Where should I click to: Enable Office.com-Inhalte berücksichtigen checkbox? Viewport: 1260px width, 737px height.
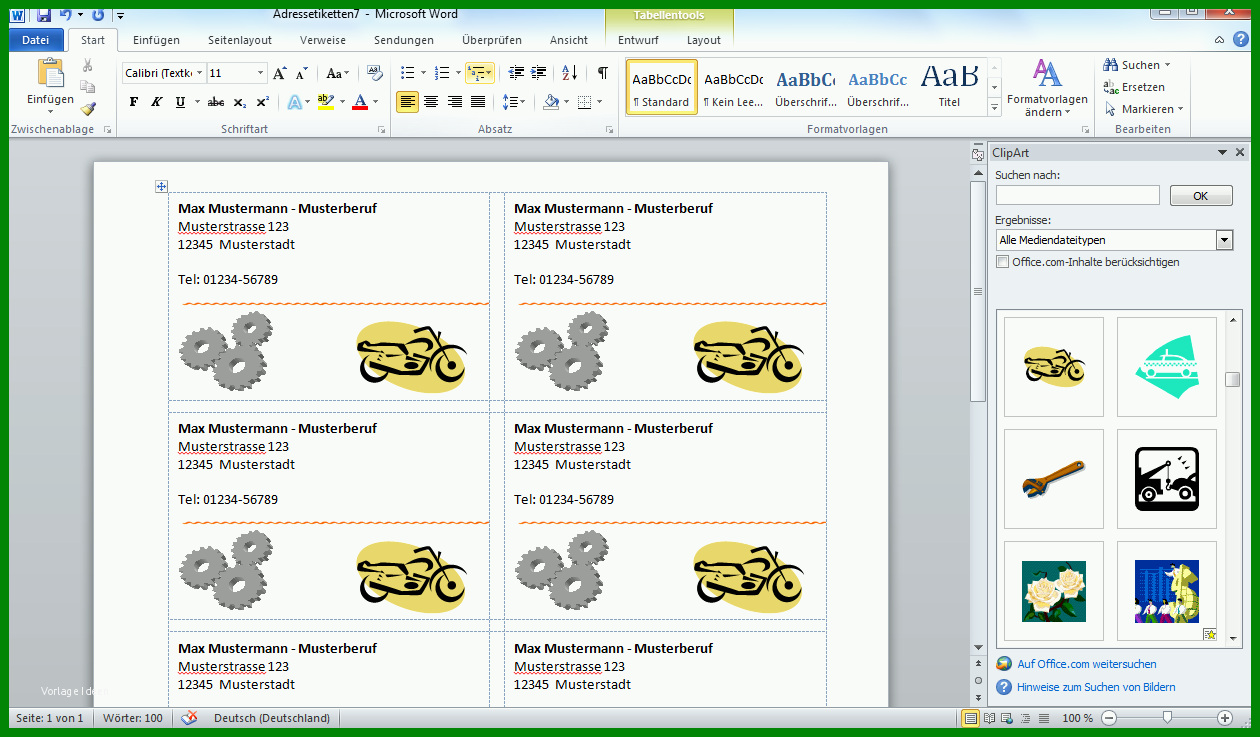click(1002, 262)
